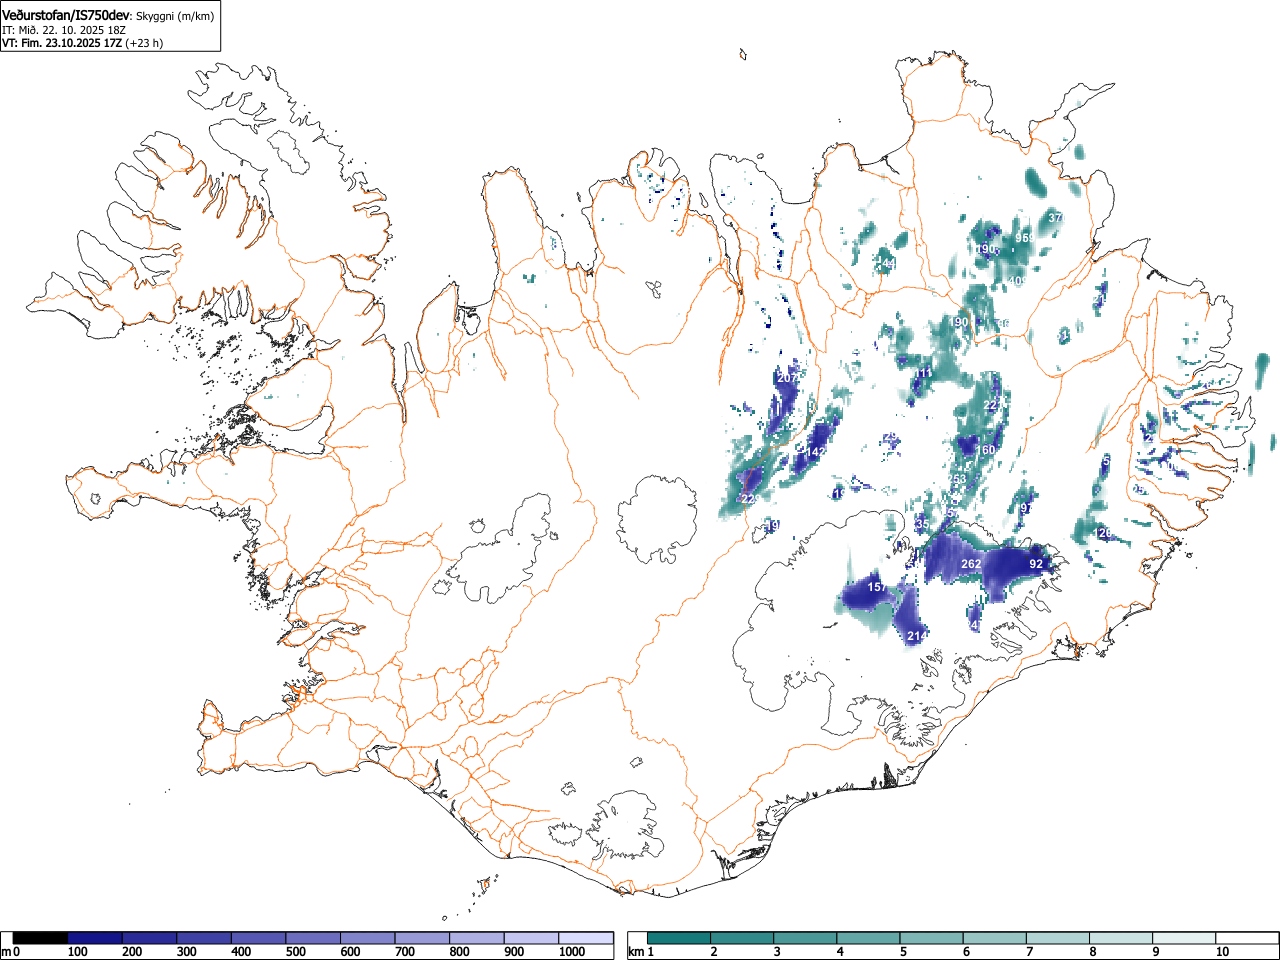Click the 800–900 m legend swatch
Screen dimensions: 1280x960
tap(477, 938)
